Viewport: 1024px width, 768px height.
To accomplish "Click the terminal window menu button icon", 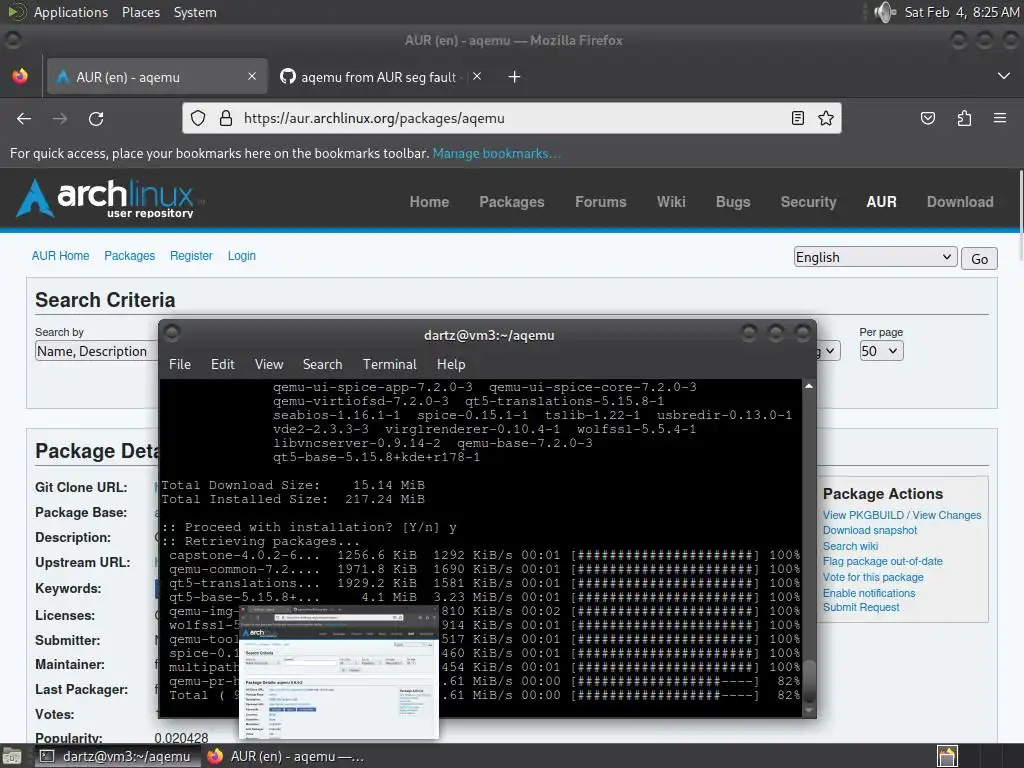I will coord(172,333).
